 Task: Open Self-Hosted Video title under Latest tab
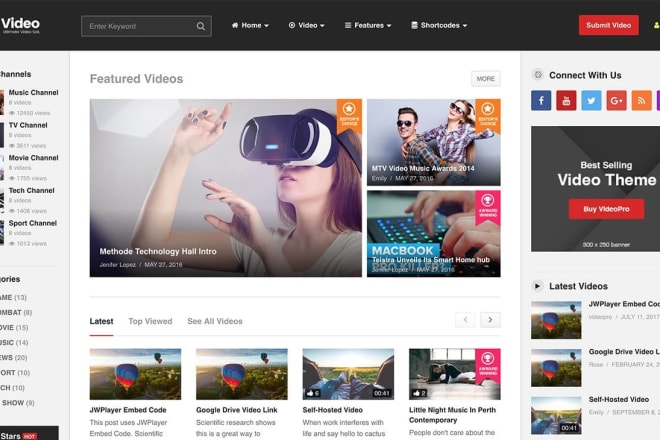click(333, 410)
